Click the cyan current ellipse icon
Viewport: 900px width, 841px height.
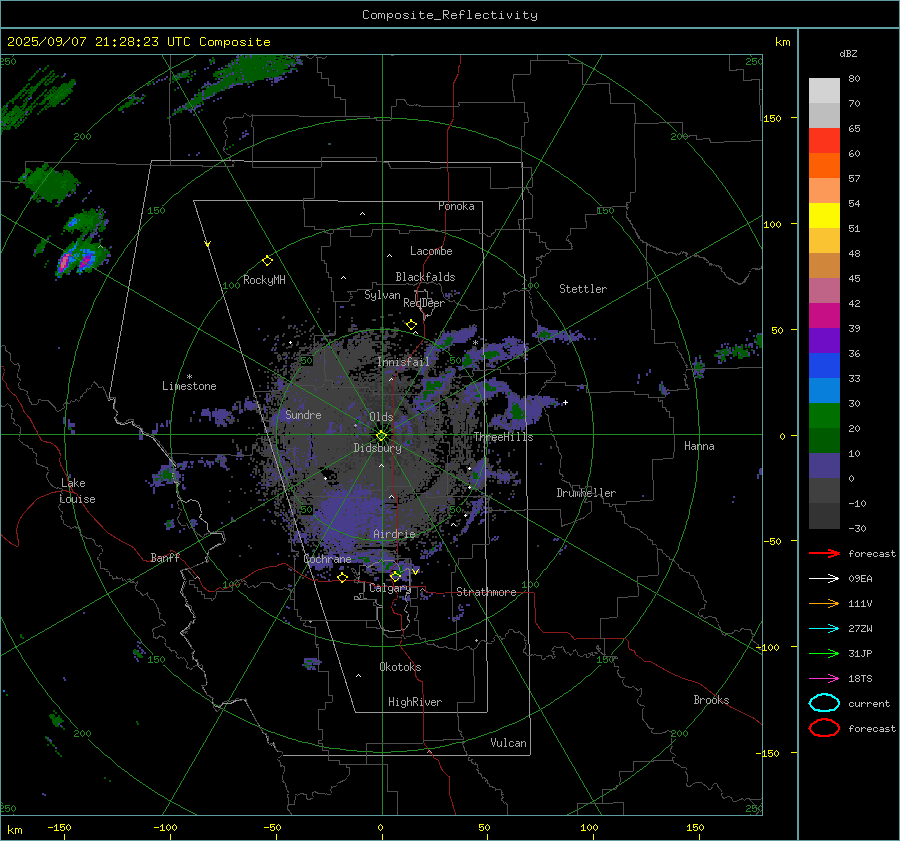tap(824, 703)
